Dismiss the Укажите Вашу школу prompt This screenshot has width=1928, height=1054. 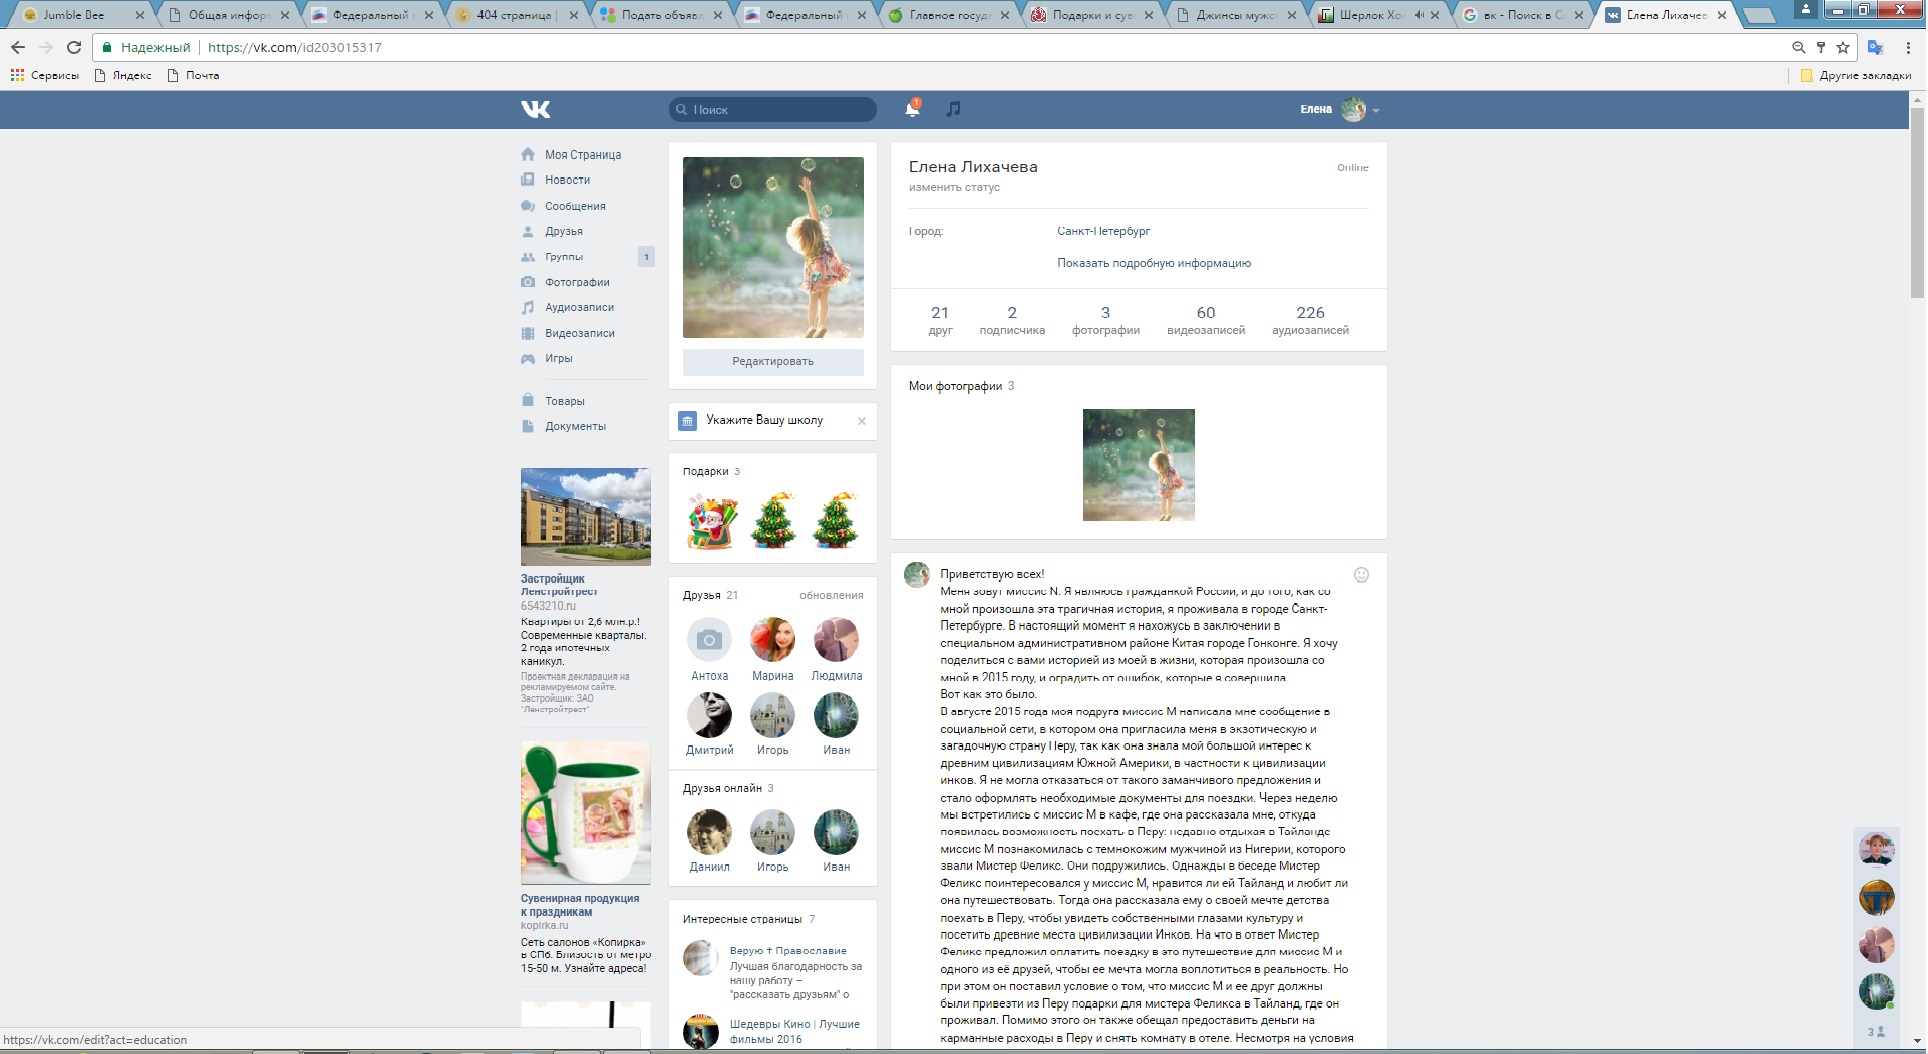tap(862, 421)
